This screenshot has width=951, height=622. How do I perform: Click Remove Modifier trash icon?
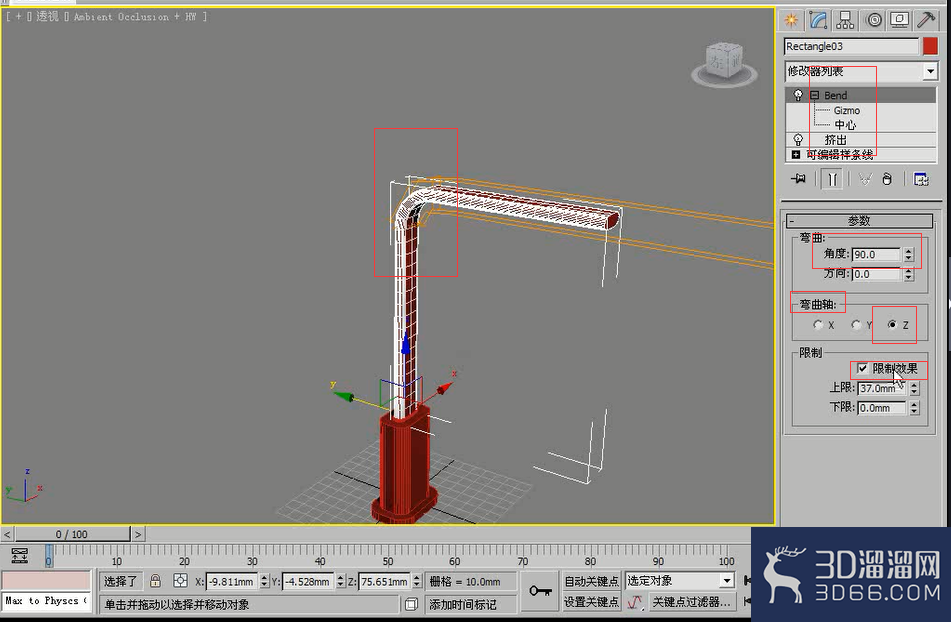(887, 179)
